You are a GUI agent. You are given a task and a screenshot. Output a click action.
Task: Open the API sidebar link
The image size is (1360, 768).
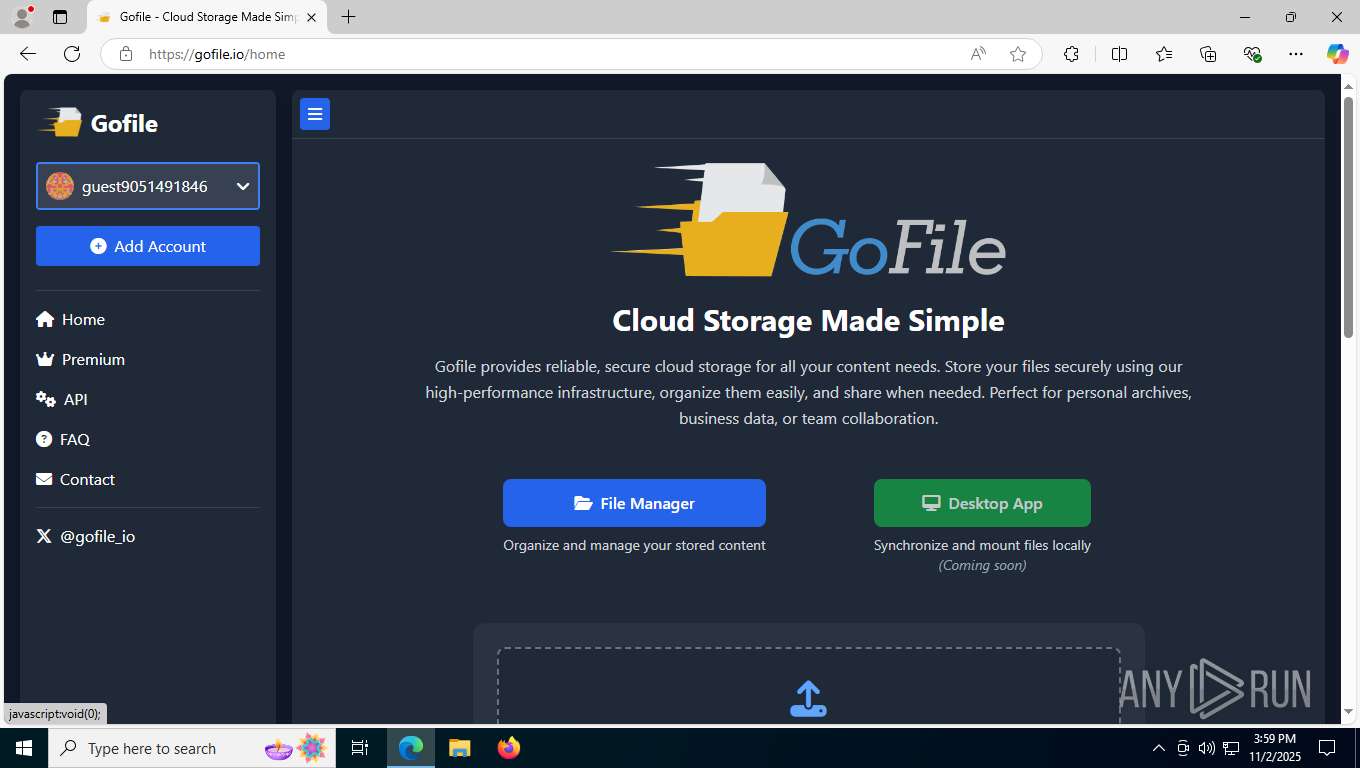point(62,399)
